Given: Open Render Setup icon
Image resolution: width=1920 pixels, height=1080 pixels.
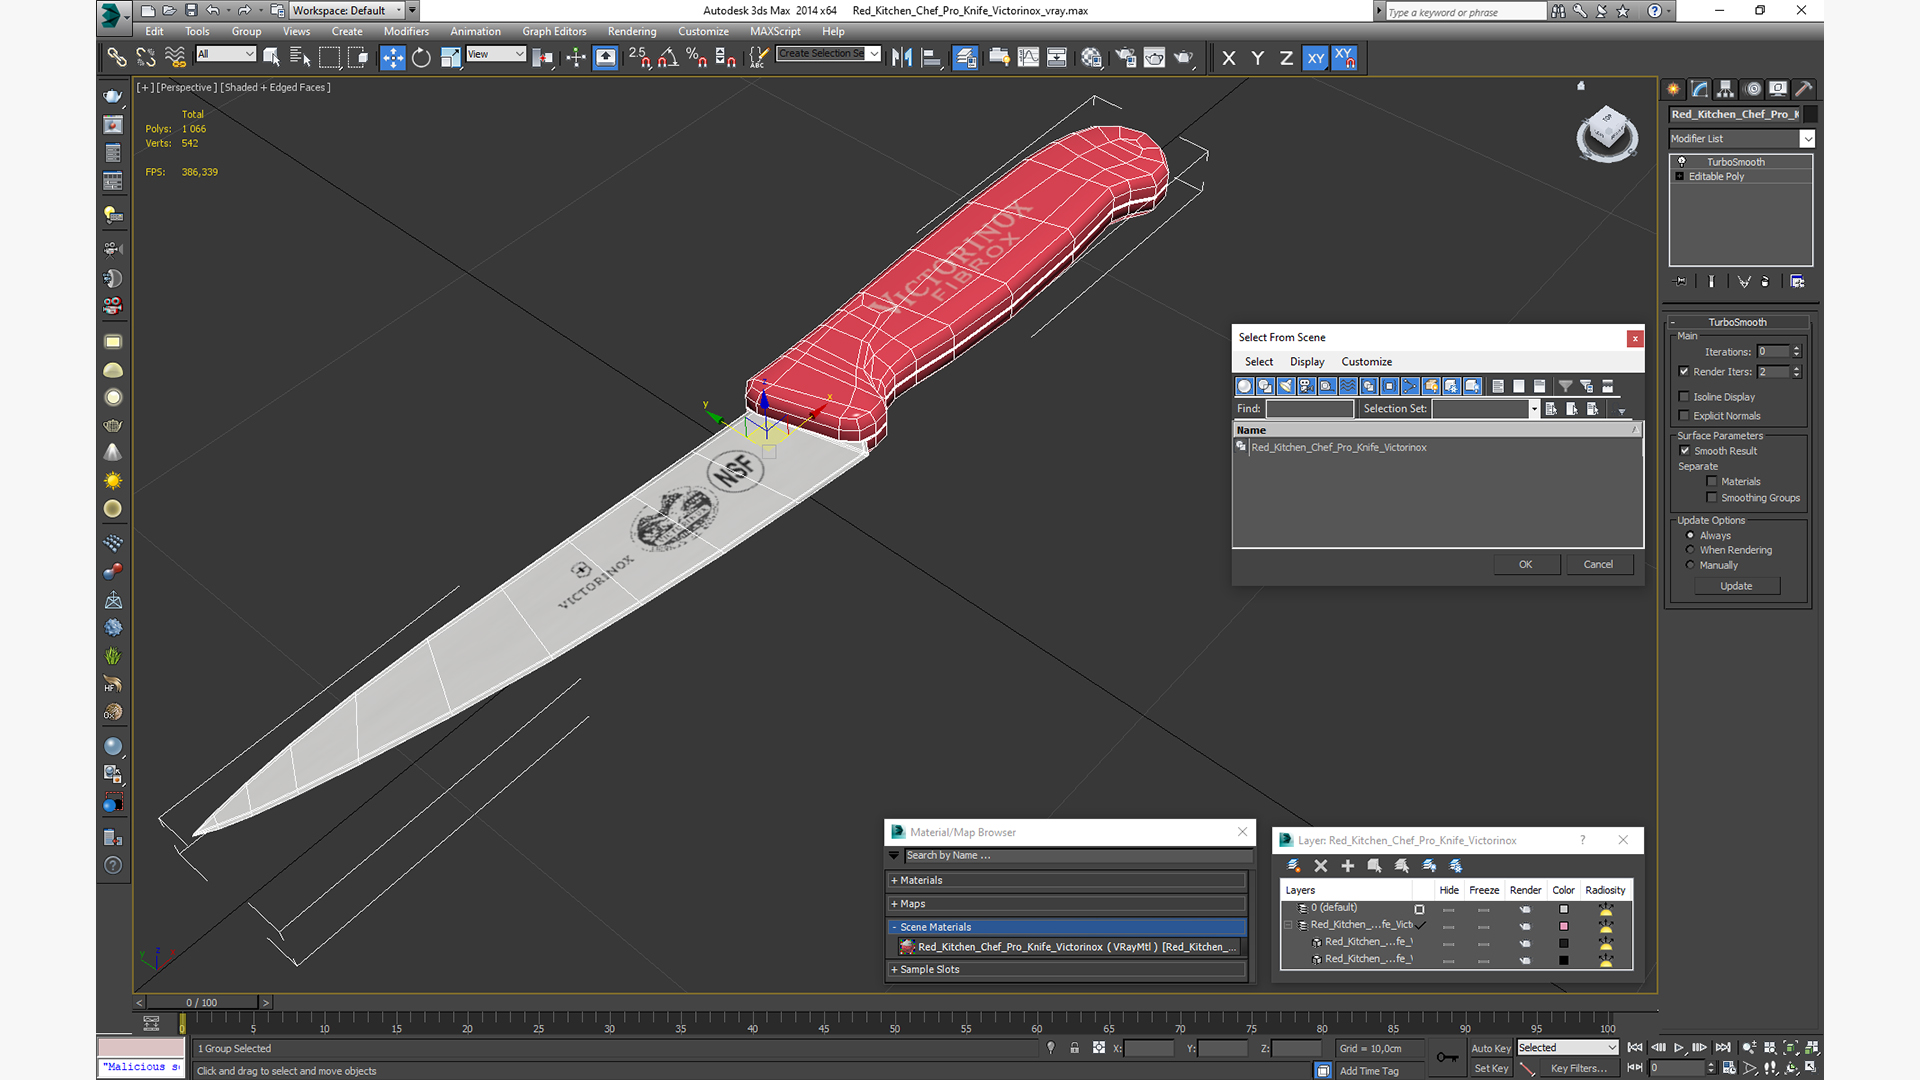Looking at the screenshot, I should coord(1125,58).
